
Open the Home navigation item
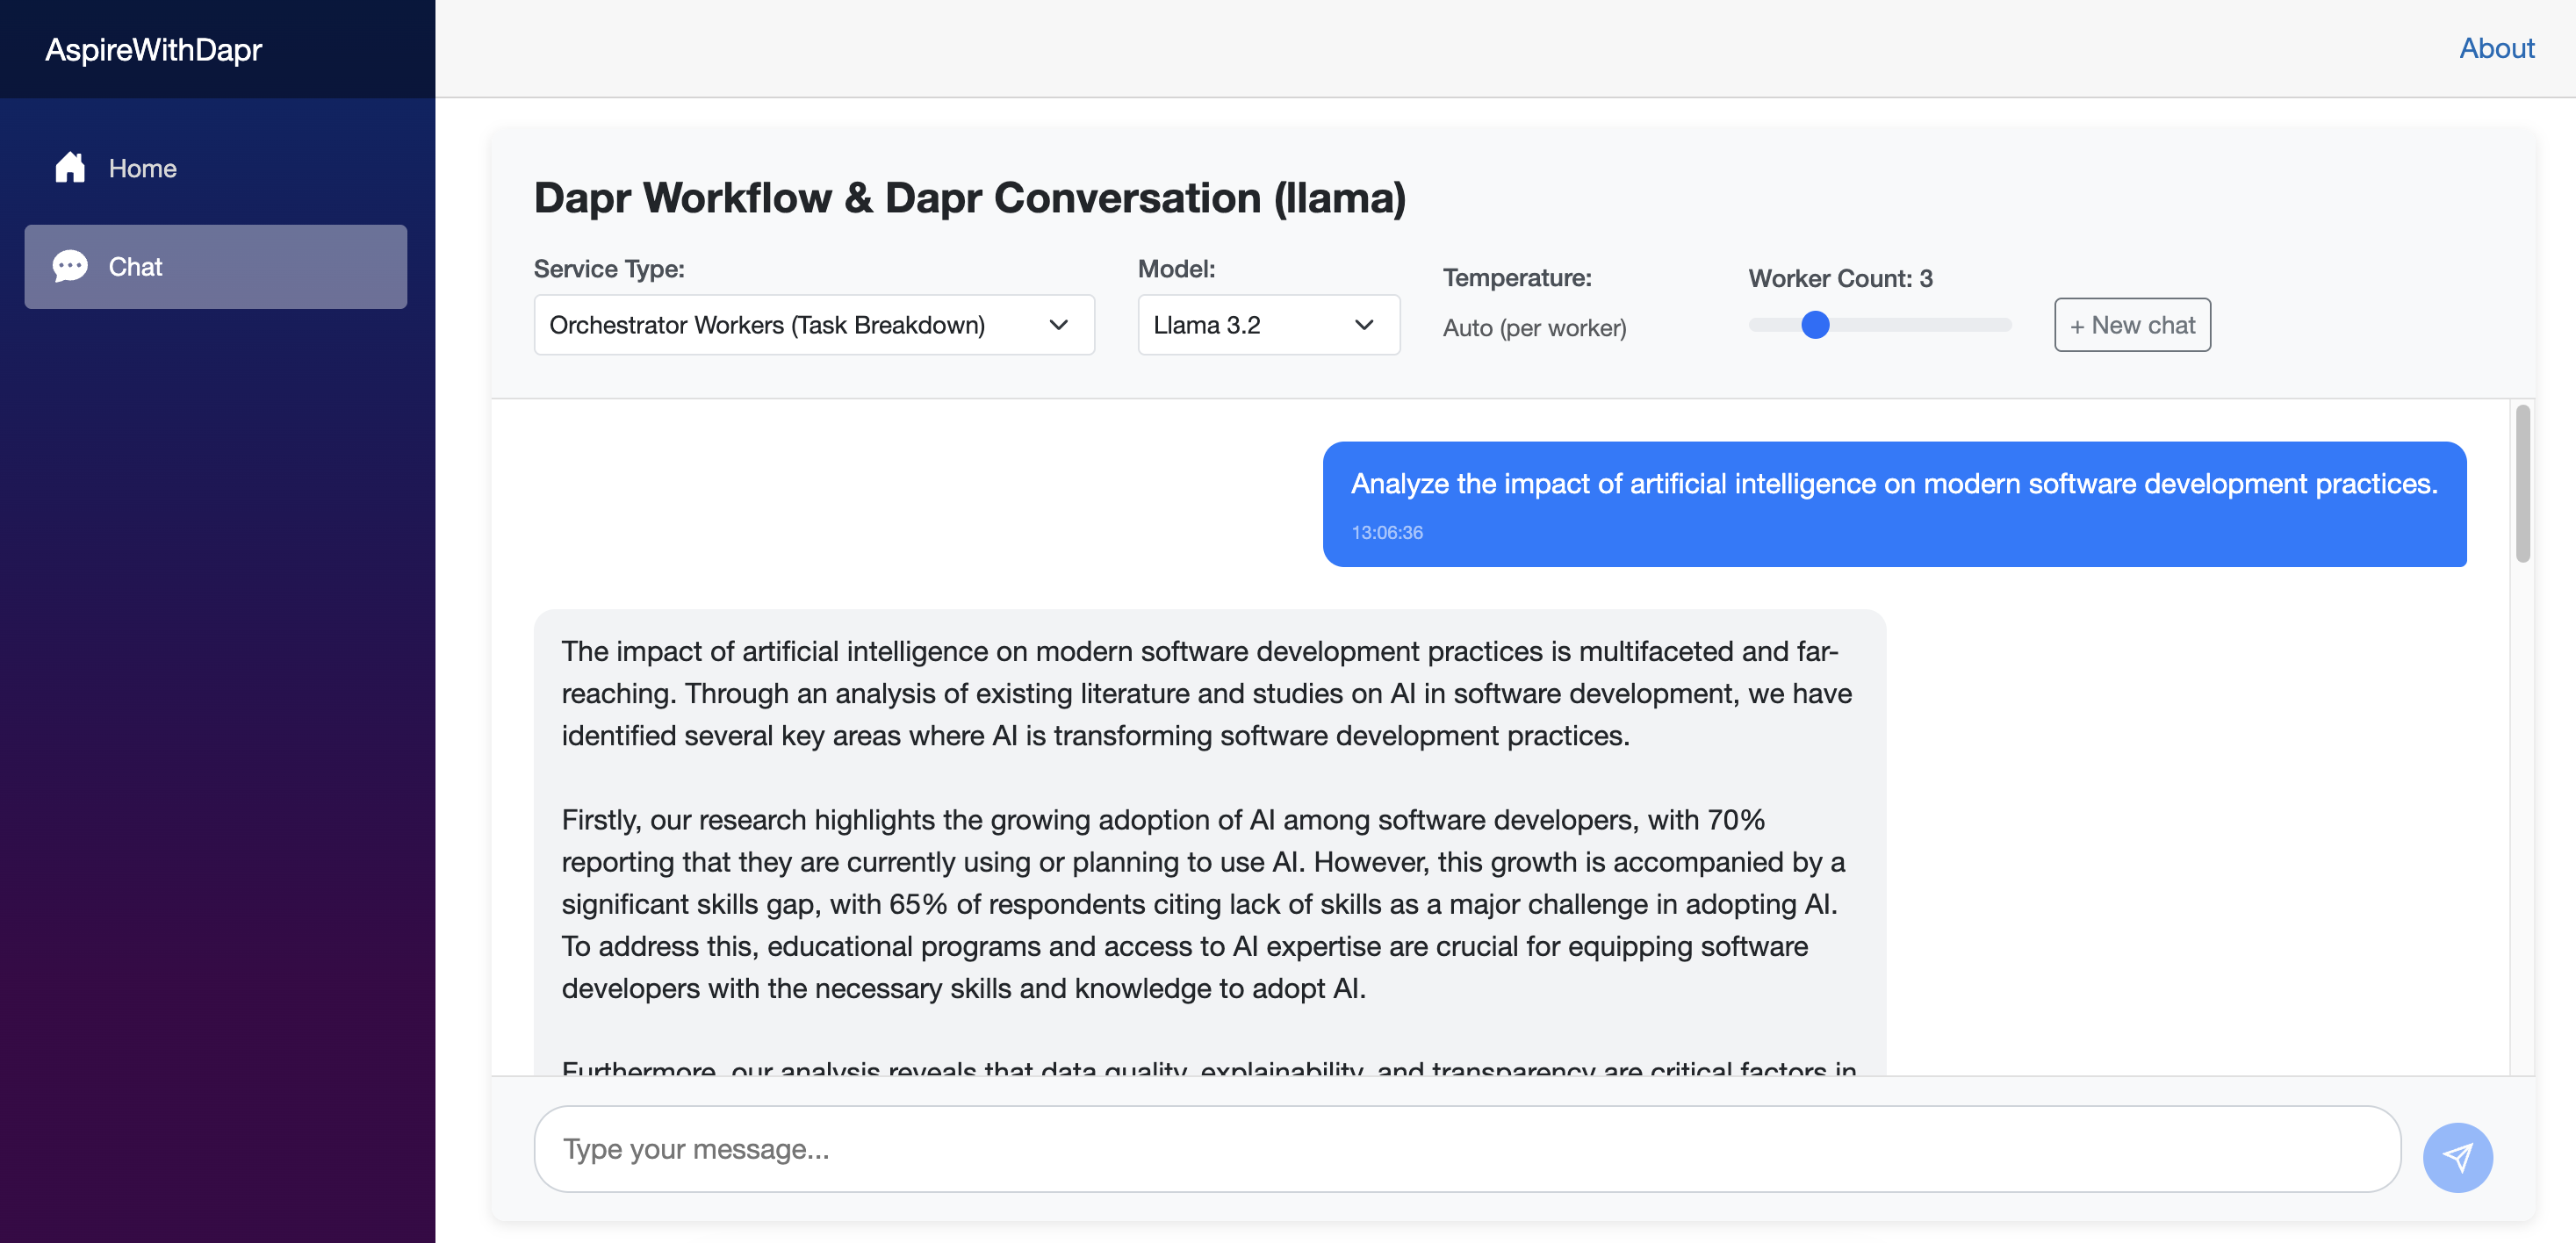click(x=142, y=168)
